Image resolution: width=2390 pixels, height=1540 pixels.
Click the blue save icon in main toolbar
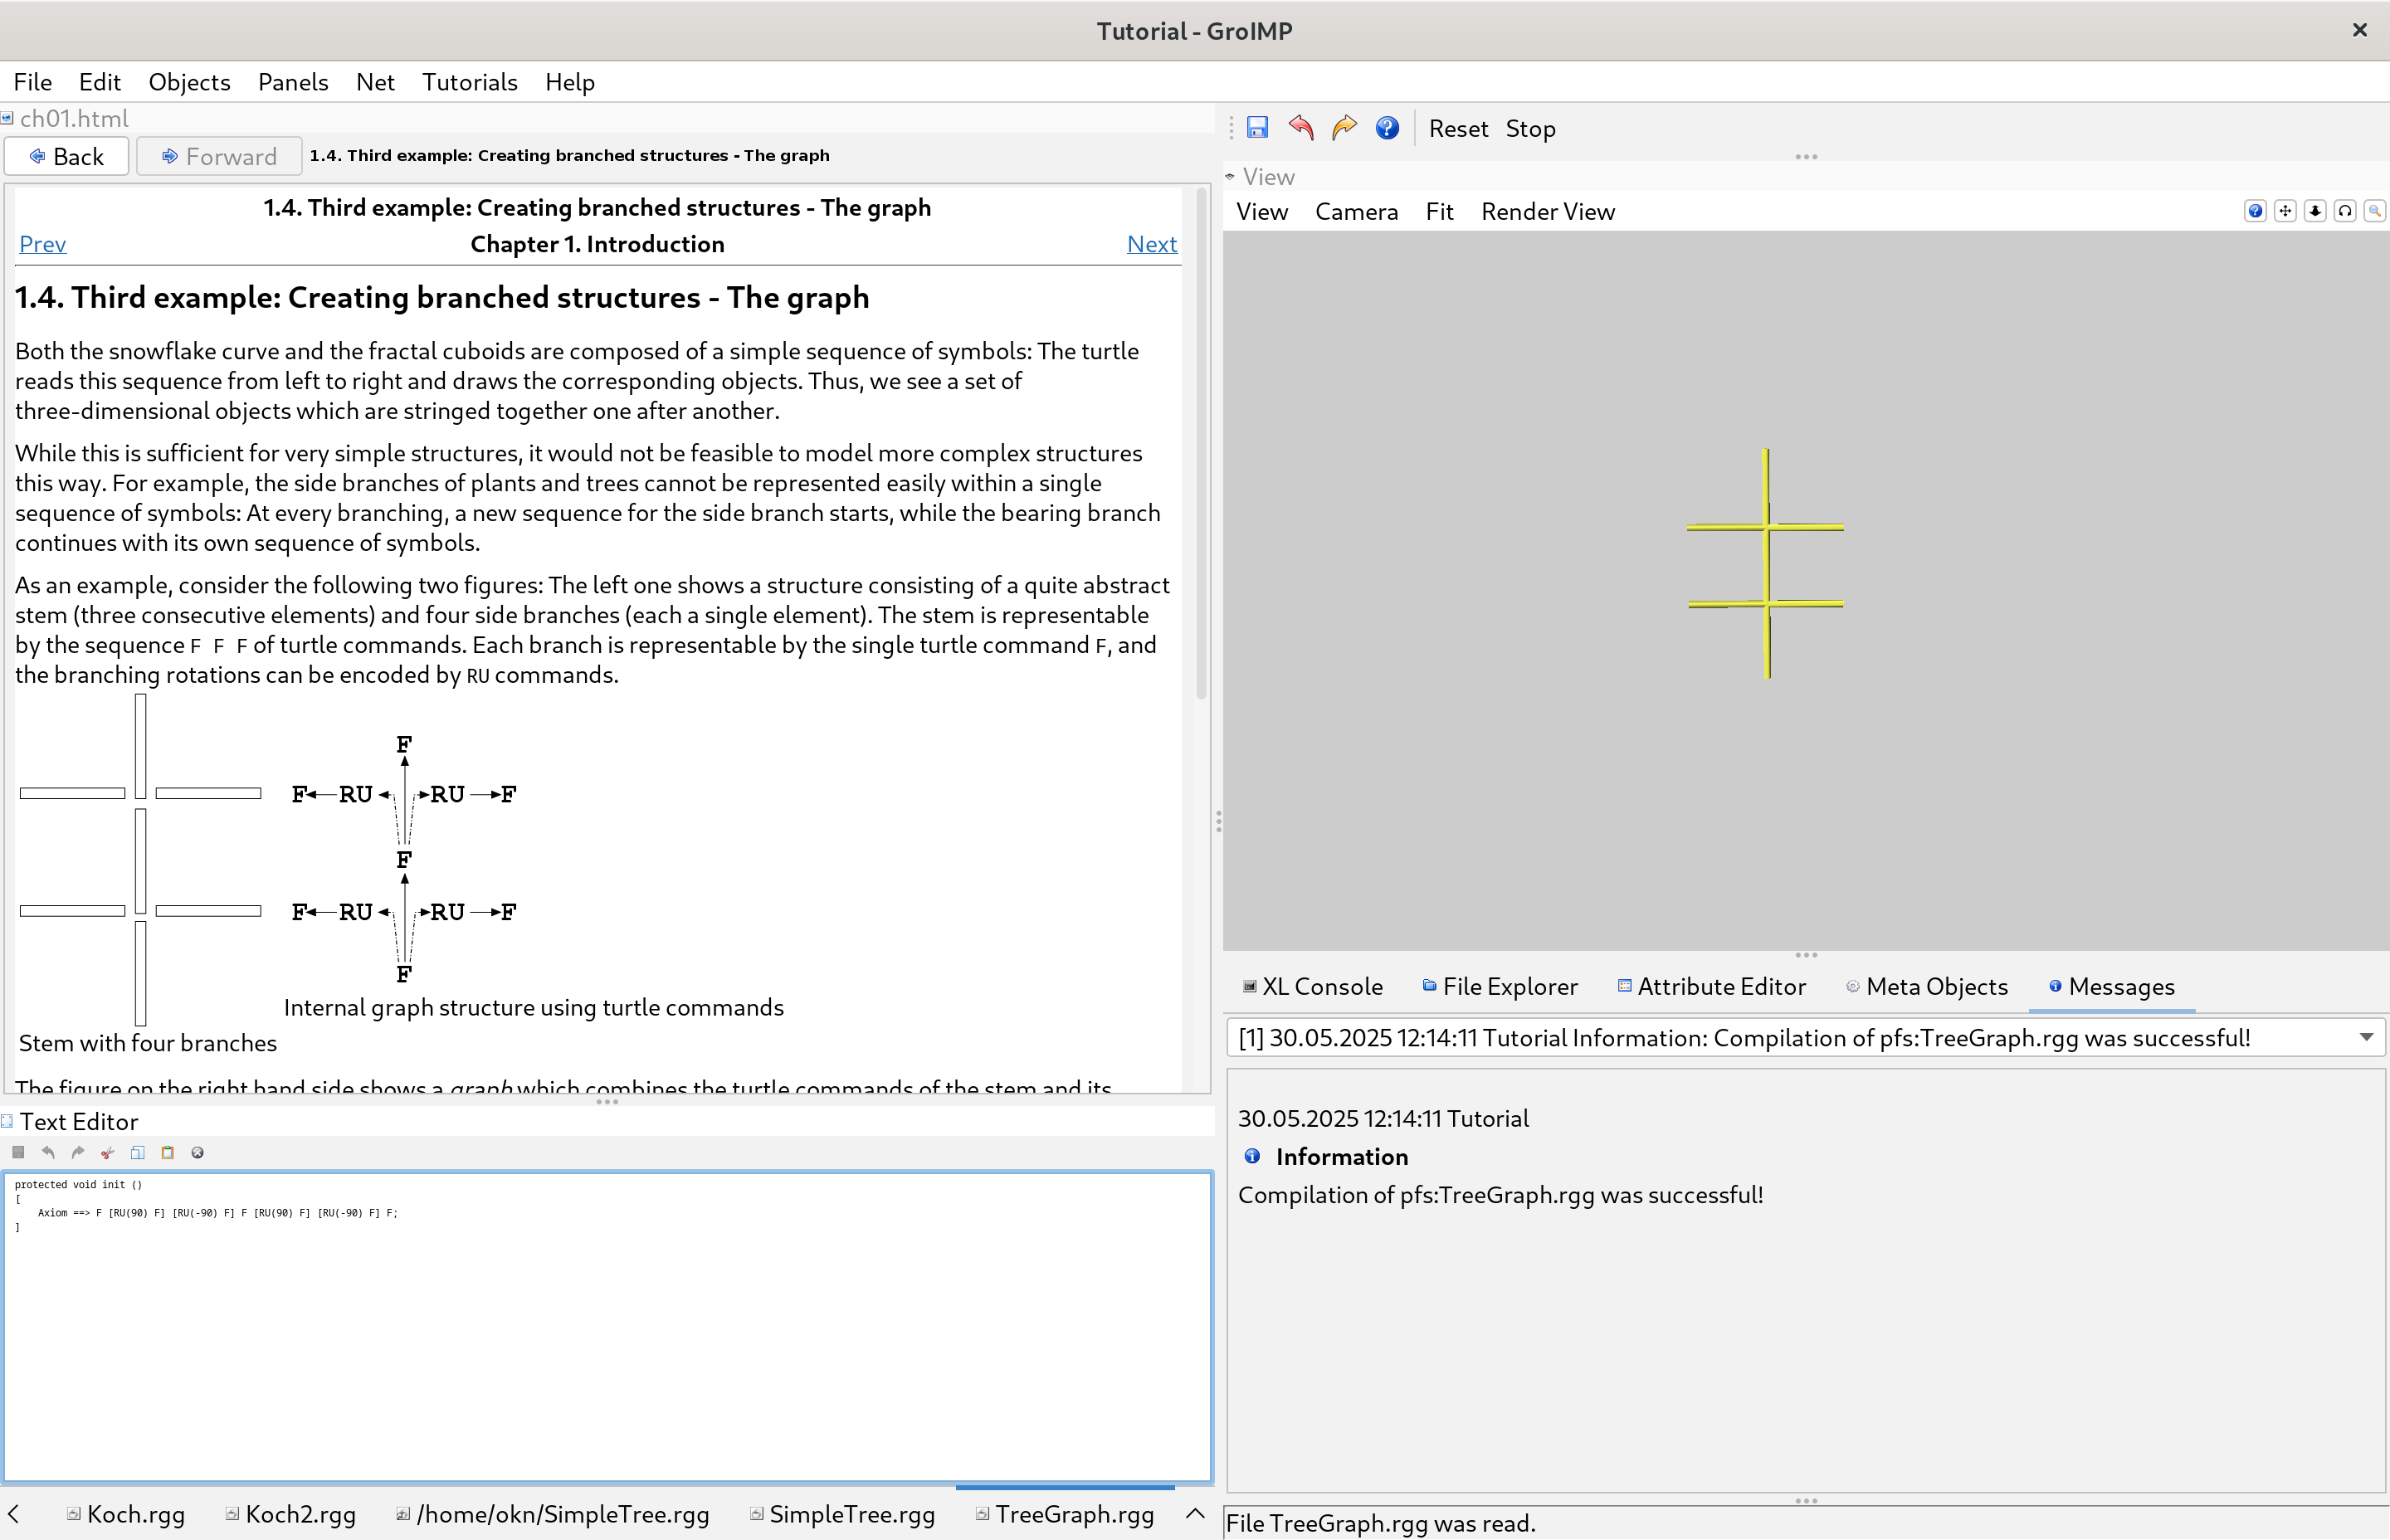click(x=1257, y=128)
